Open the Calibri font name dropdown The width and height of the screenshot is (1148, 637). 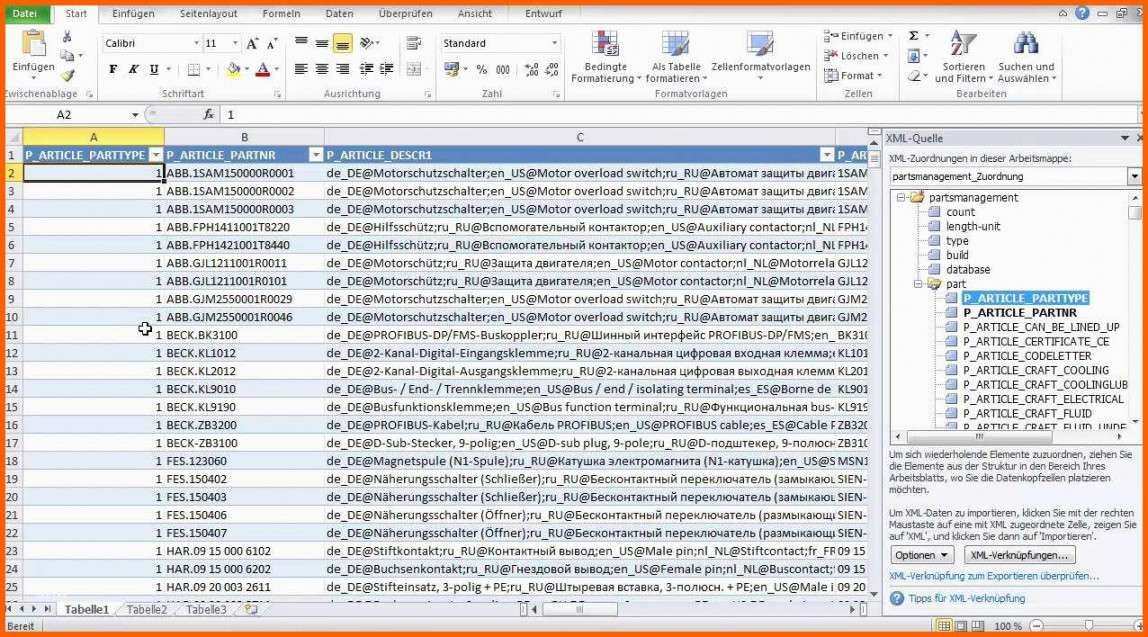pos(196,44)
